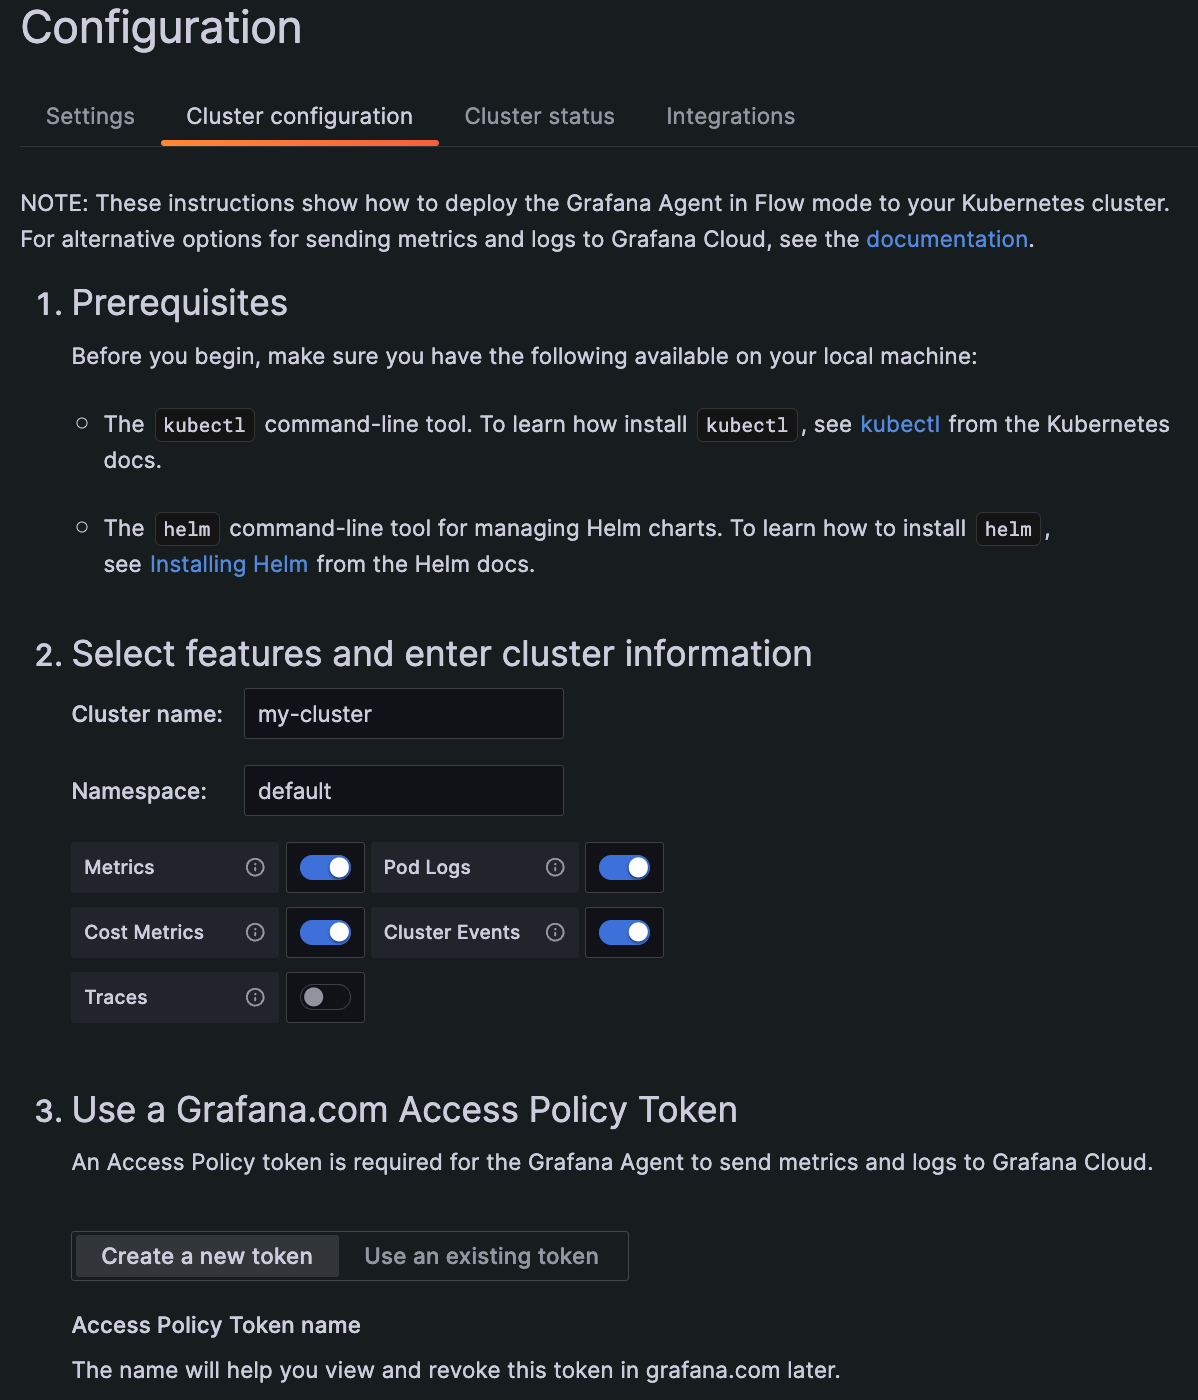Click the Cluster name input field
The height and width of the screenshot is (1400, 1198).
(x=403, y=714)
